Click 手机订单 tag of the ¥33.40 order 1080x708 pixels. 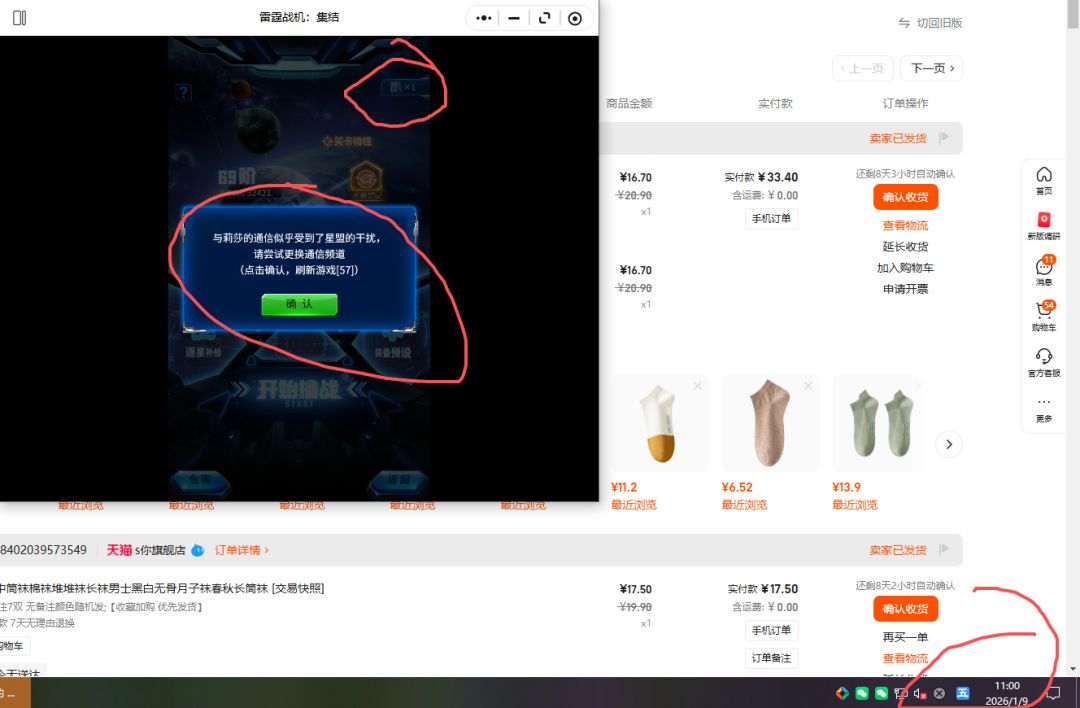coord(771,218)
